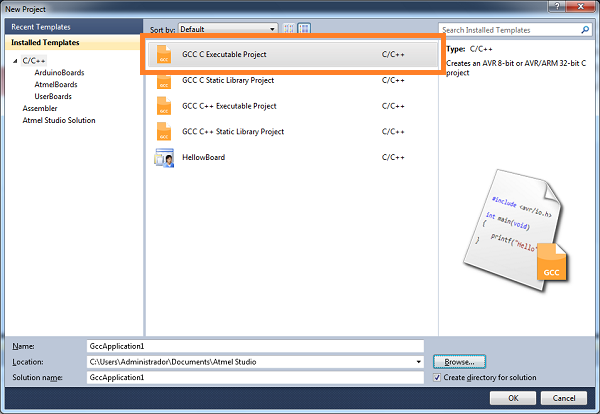This screenshot has height=414, width=600.
Task: Click the HellowBoard template icon
Action: click(164, 158)
